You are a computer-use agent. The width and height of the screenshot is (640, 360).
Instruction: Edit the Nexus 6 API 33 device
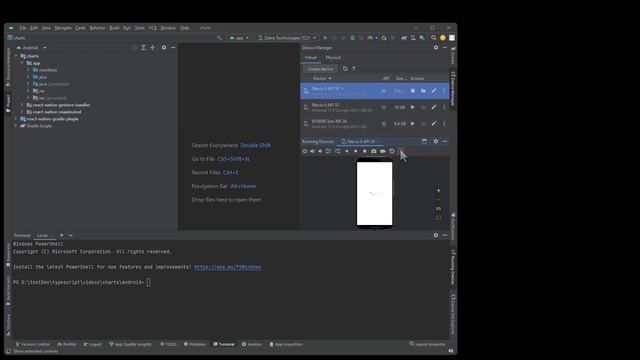(x=434, y=107)
